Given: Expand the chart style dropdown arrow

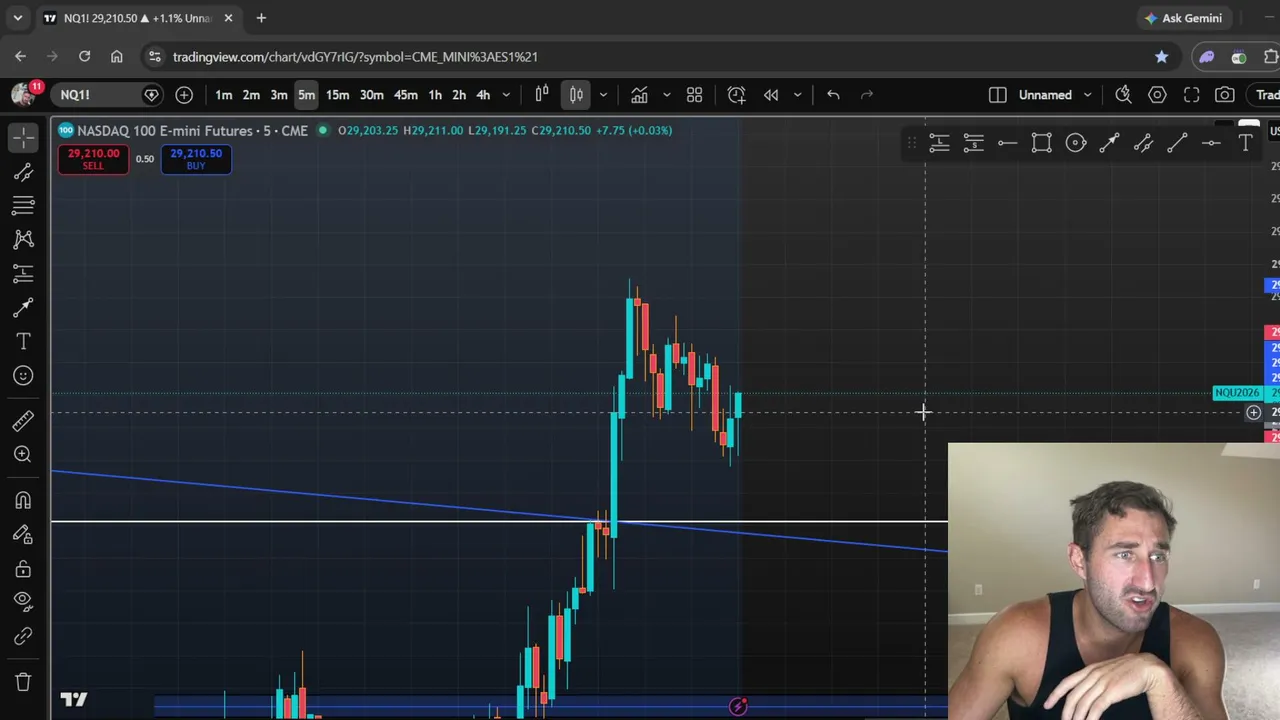Looking at the screenshot, I should [x=603, y=95].
